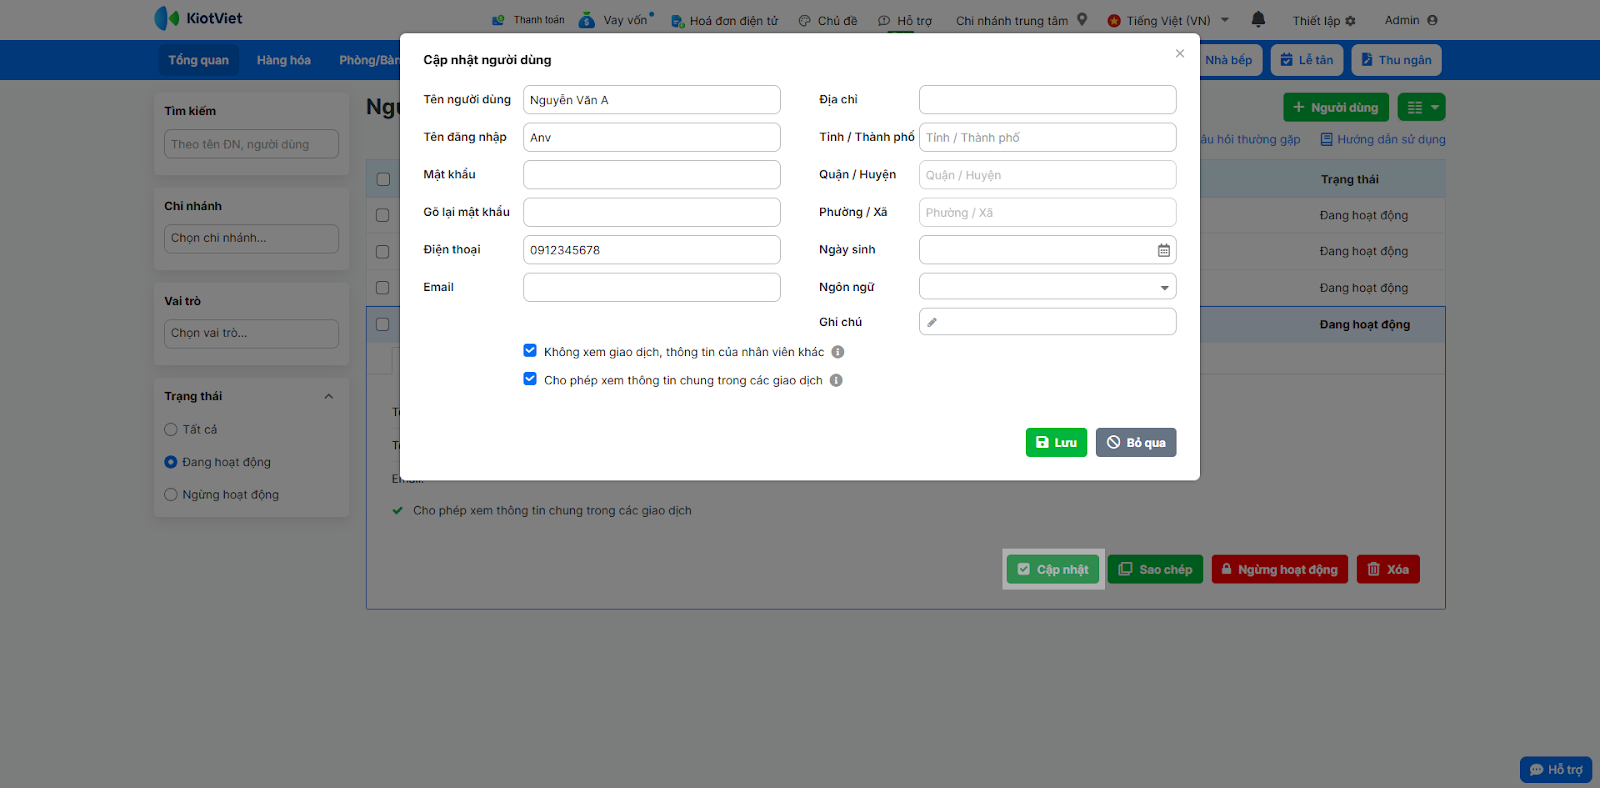This screenshot has width=1600, height=788.
Task: Select Đang hoạt động status radio
Action: (171, 462)
